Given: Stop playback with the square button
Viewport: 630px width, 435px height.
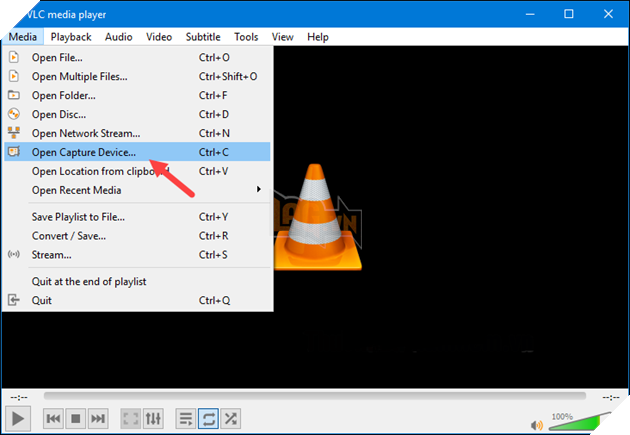Looking at the screenshot, I should click(x=75, y=419).
